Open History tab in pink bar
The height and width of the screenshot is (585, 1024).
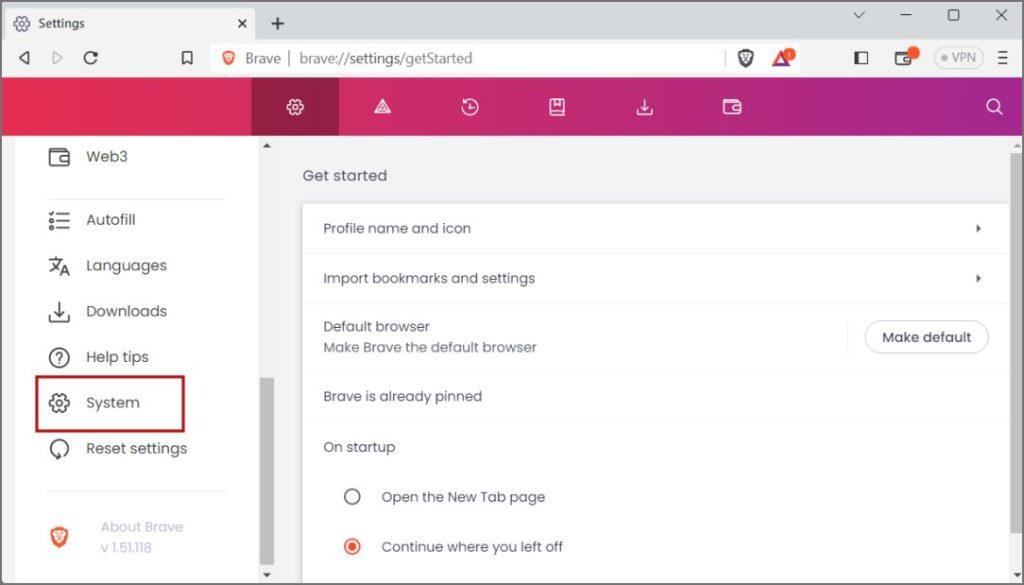click(470, 107)
